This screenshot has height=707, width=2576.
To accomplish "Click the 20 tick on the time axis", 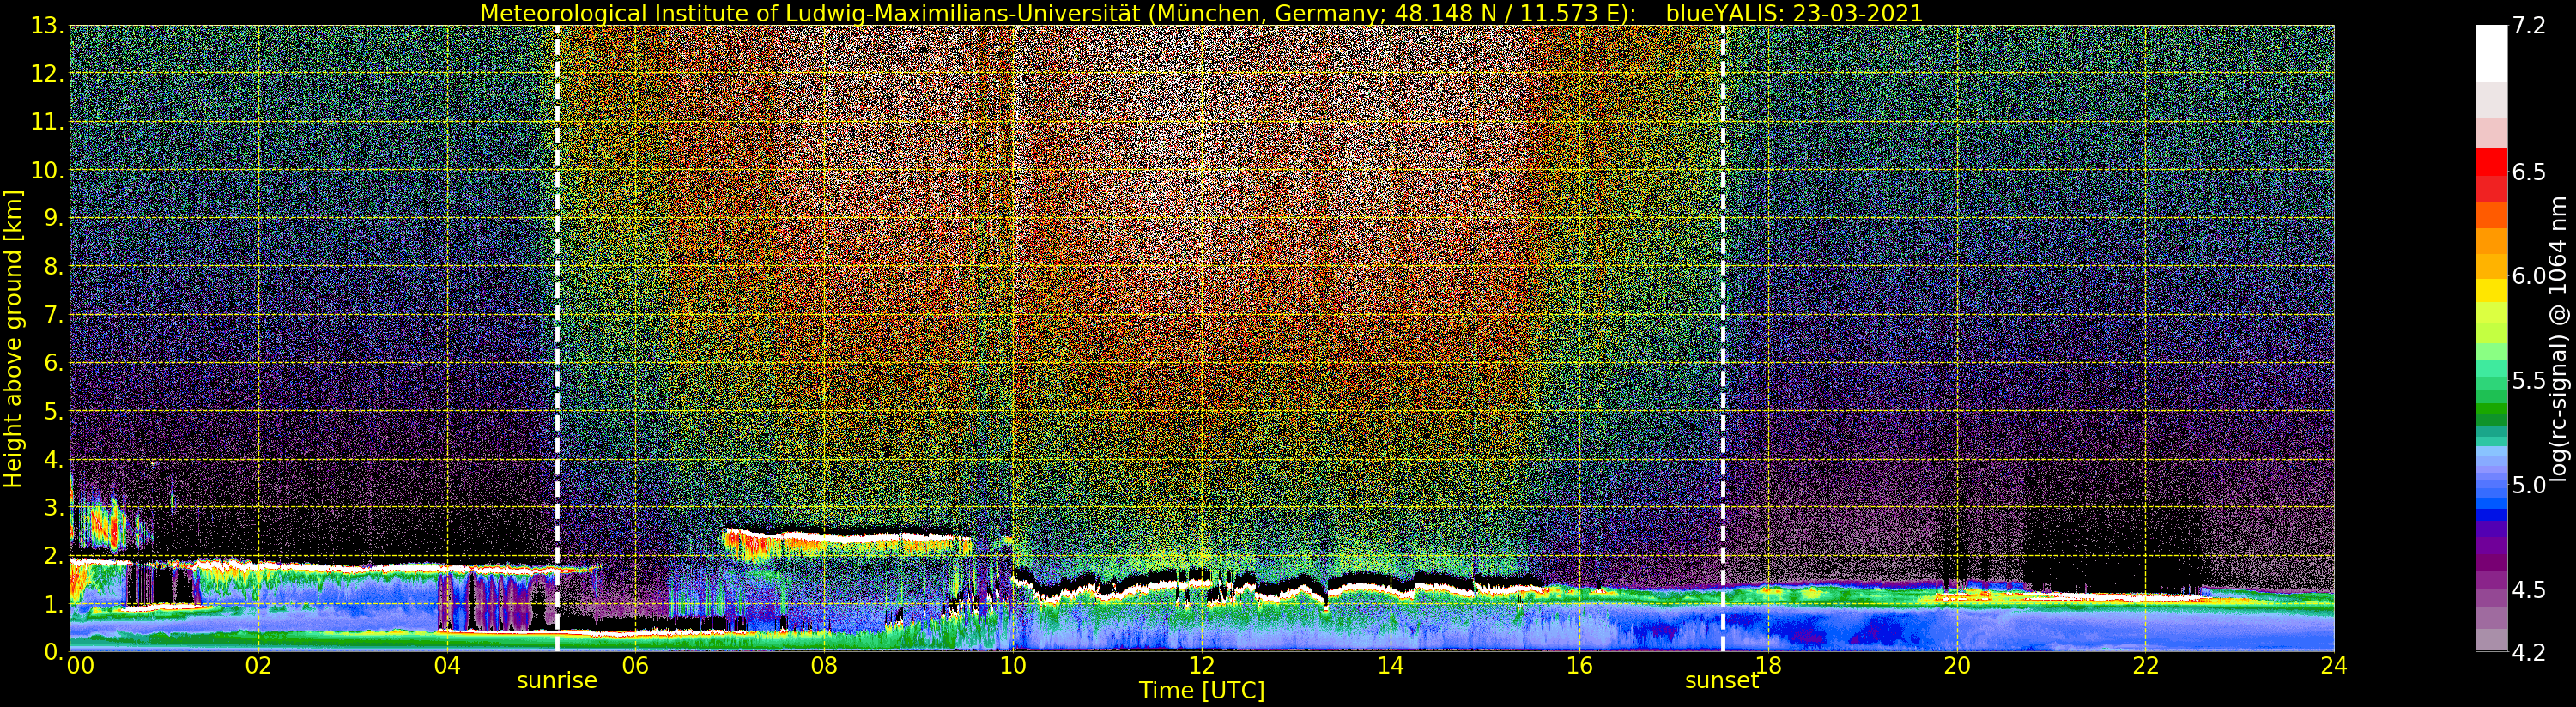I will pos(1956,666).
